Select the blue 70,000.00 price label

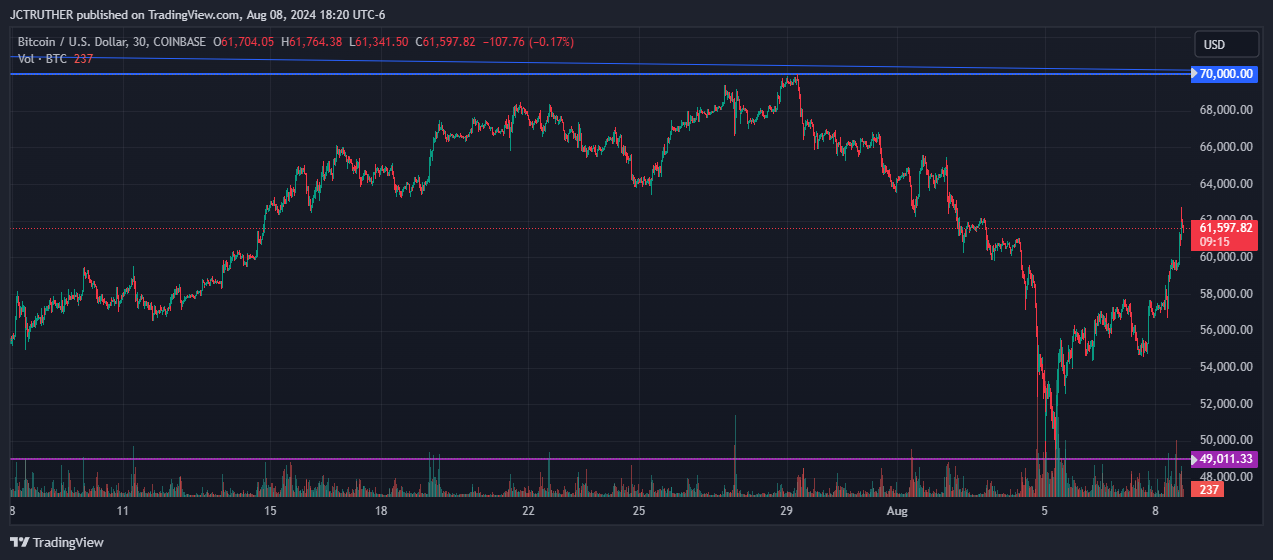tap(1224, 74)
